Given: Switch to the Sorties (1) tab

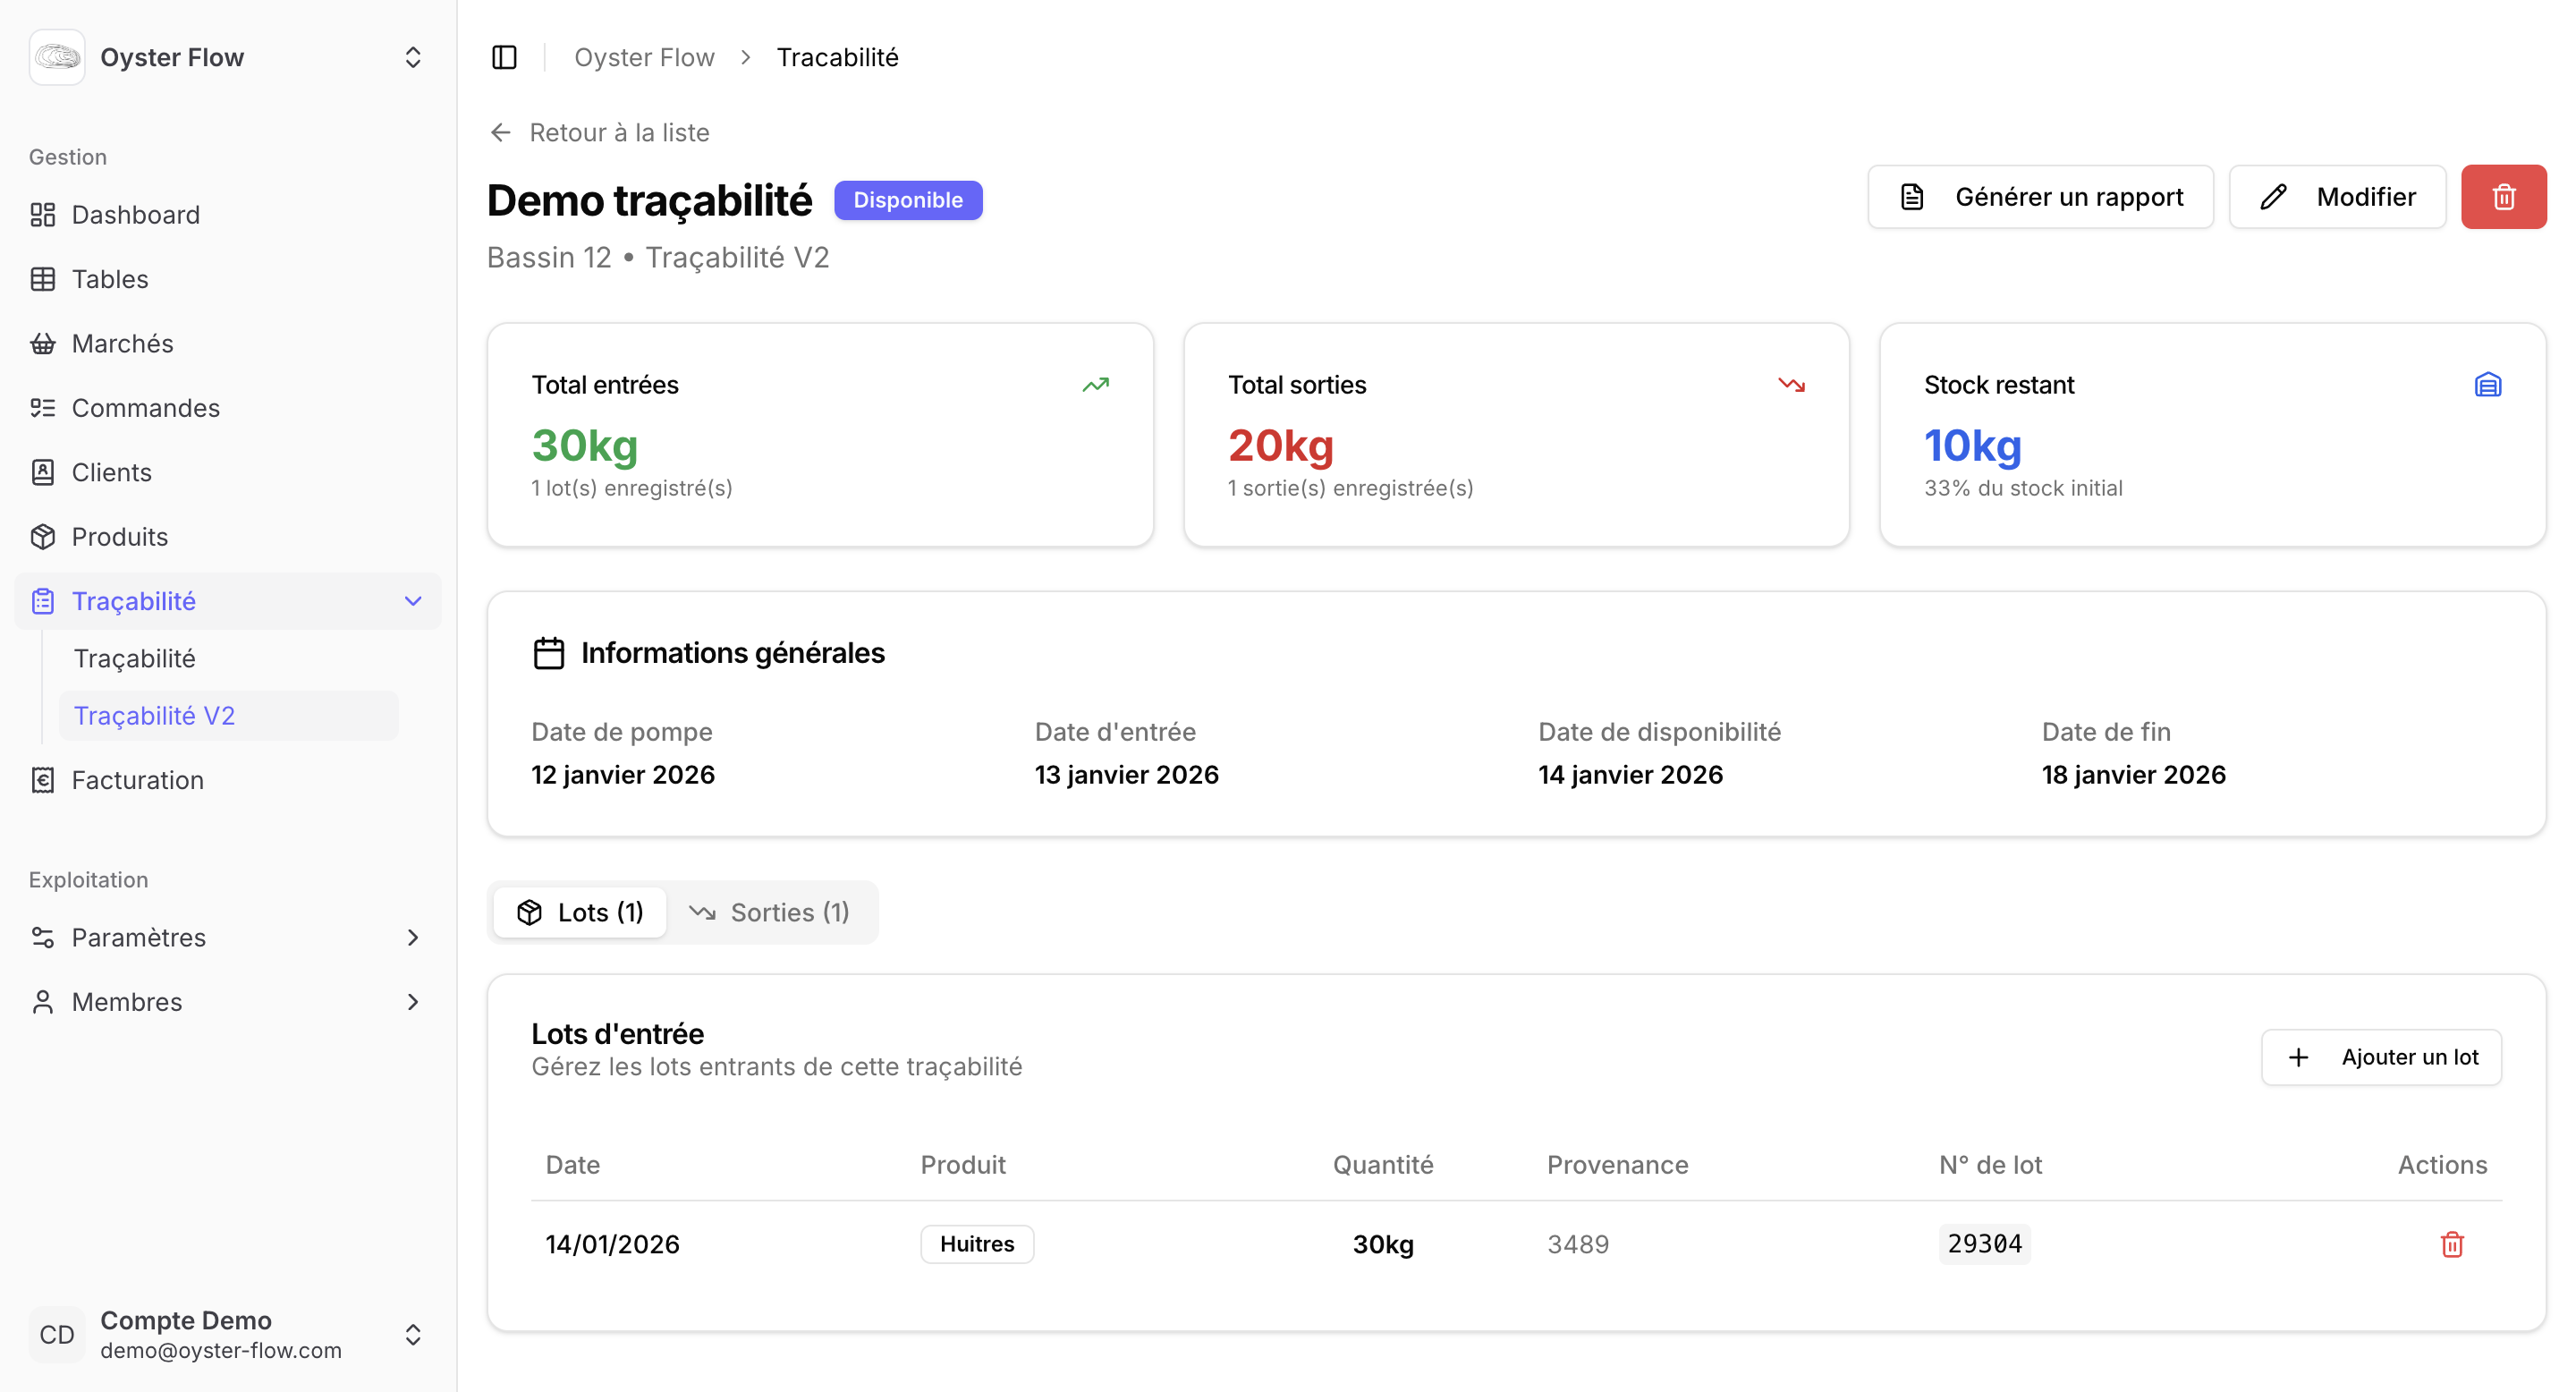Looking at the screenshot, I should (770, 912).
